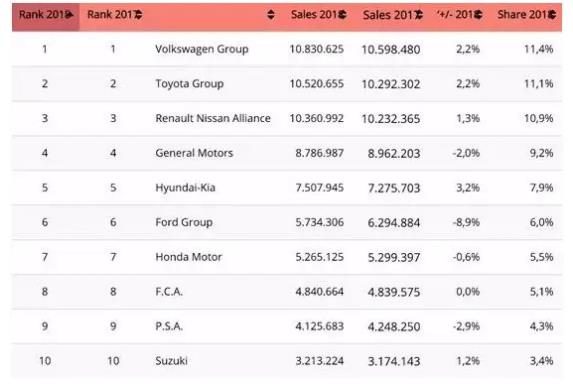Click Honda Motor in the table
This screenshot has width=573, height=386.
pyautogui.click(x=189, y=257)
